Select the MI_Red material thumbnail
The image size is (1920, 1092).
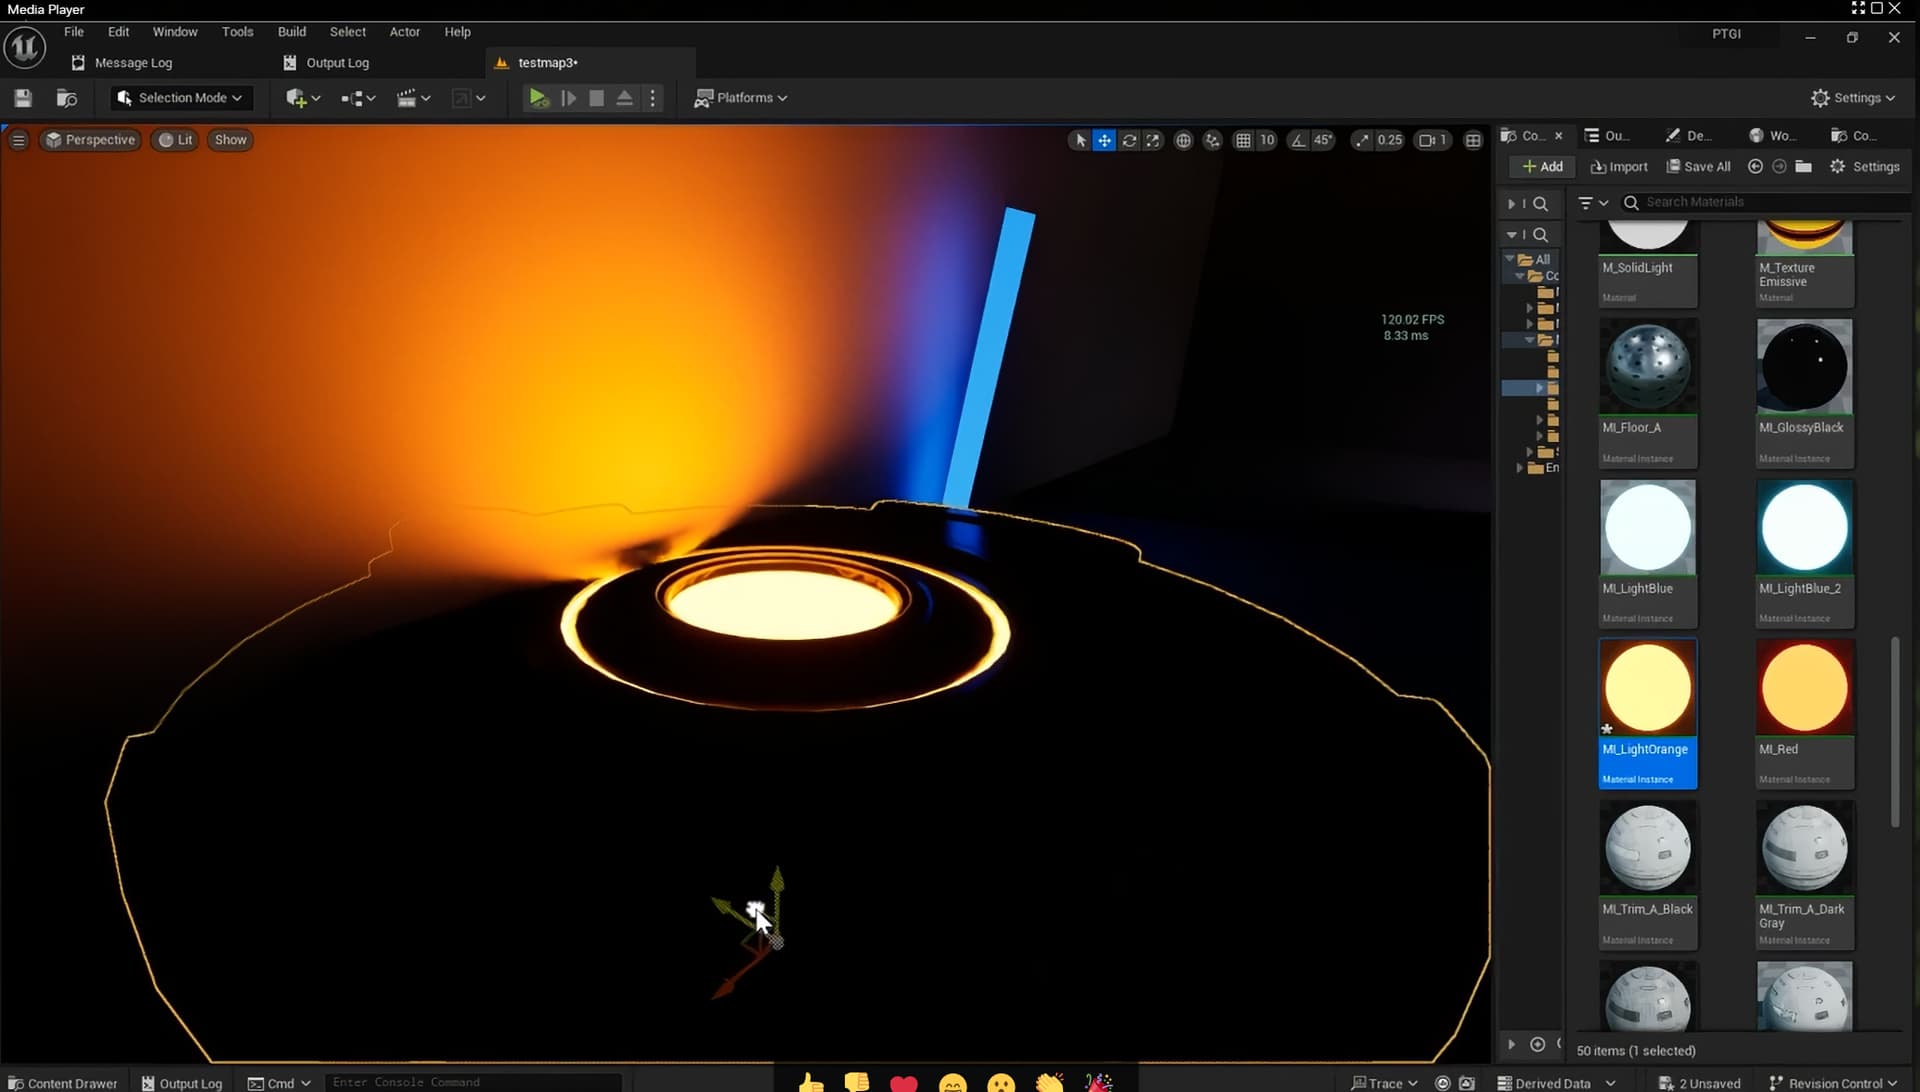click(1804, 686)
